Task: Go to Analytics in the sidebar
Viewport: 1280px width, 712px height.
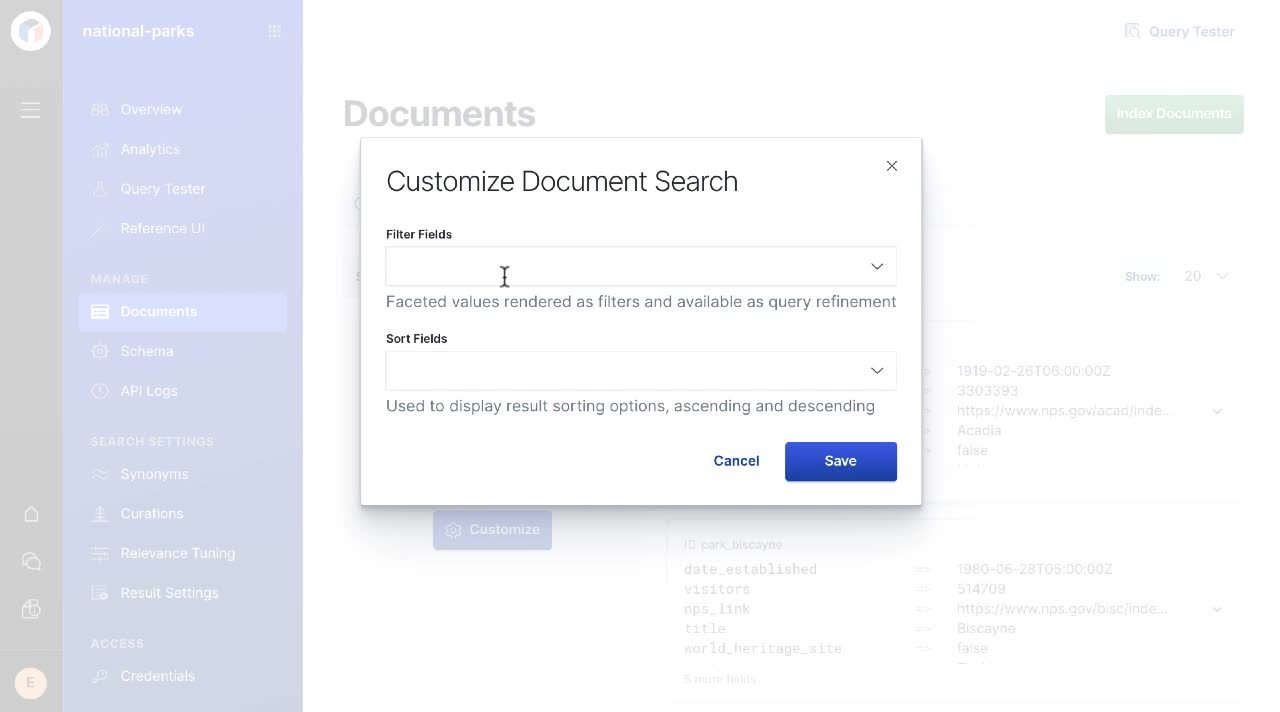Action: click(x=150, y=150)
